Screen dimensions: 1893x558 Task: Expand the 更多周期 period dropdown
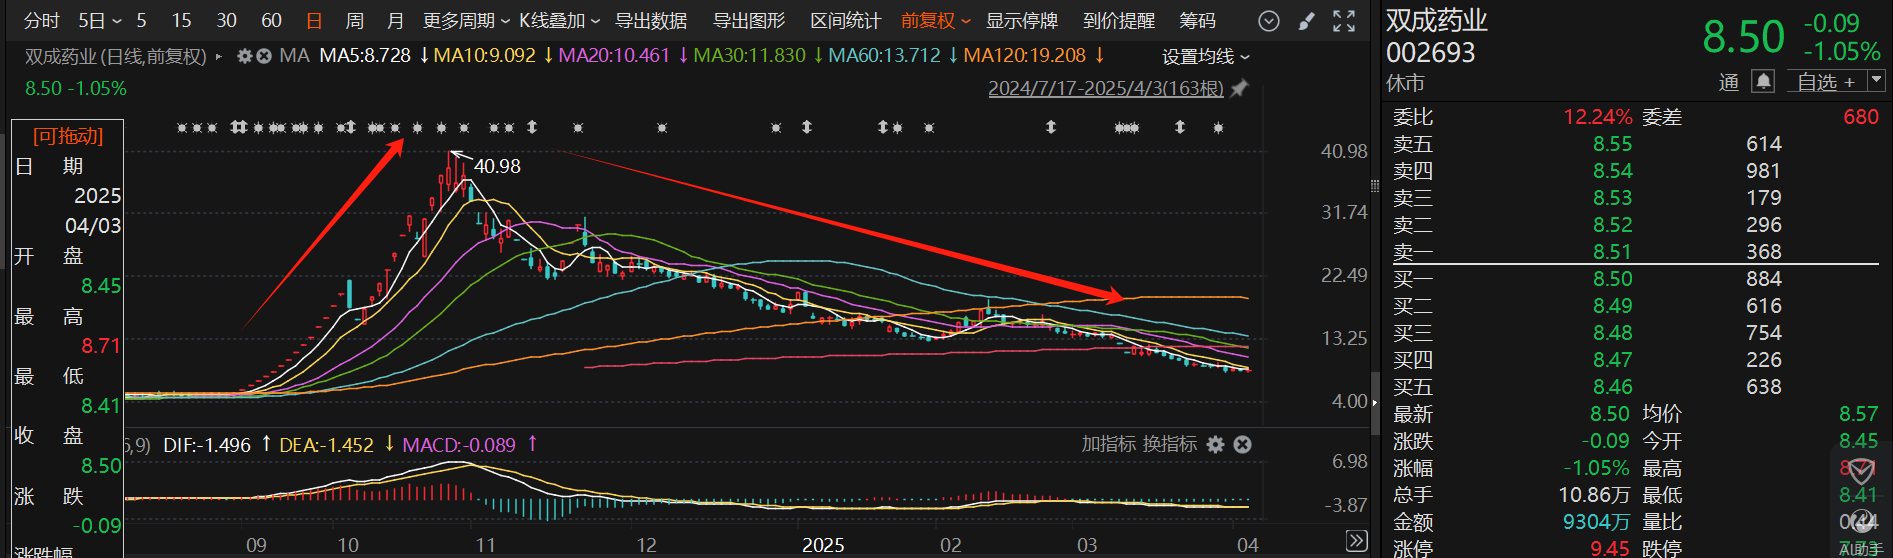[466, 21]
